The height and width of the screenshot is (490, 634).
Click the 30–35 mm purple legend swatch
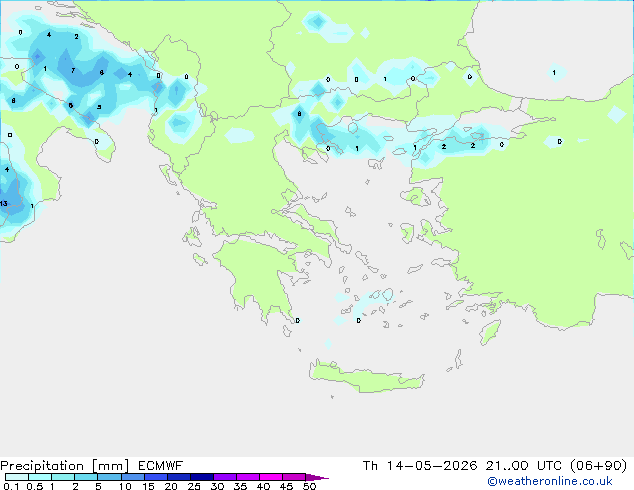(x=225, y=477)
